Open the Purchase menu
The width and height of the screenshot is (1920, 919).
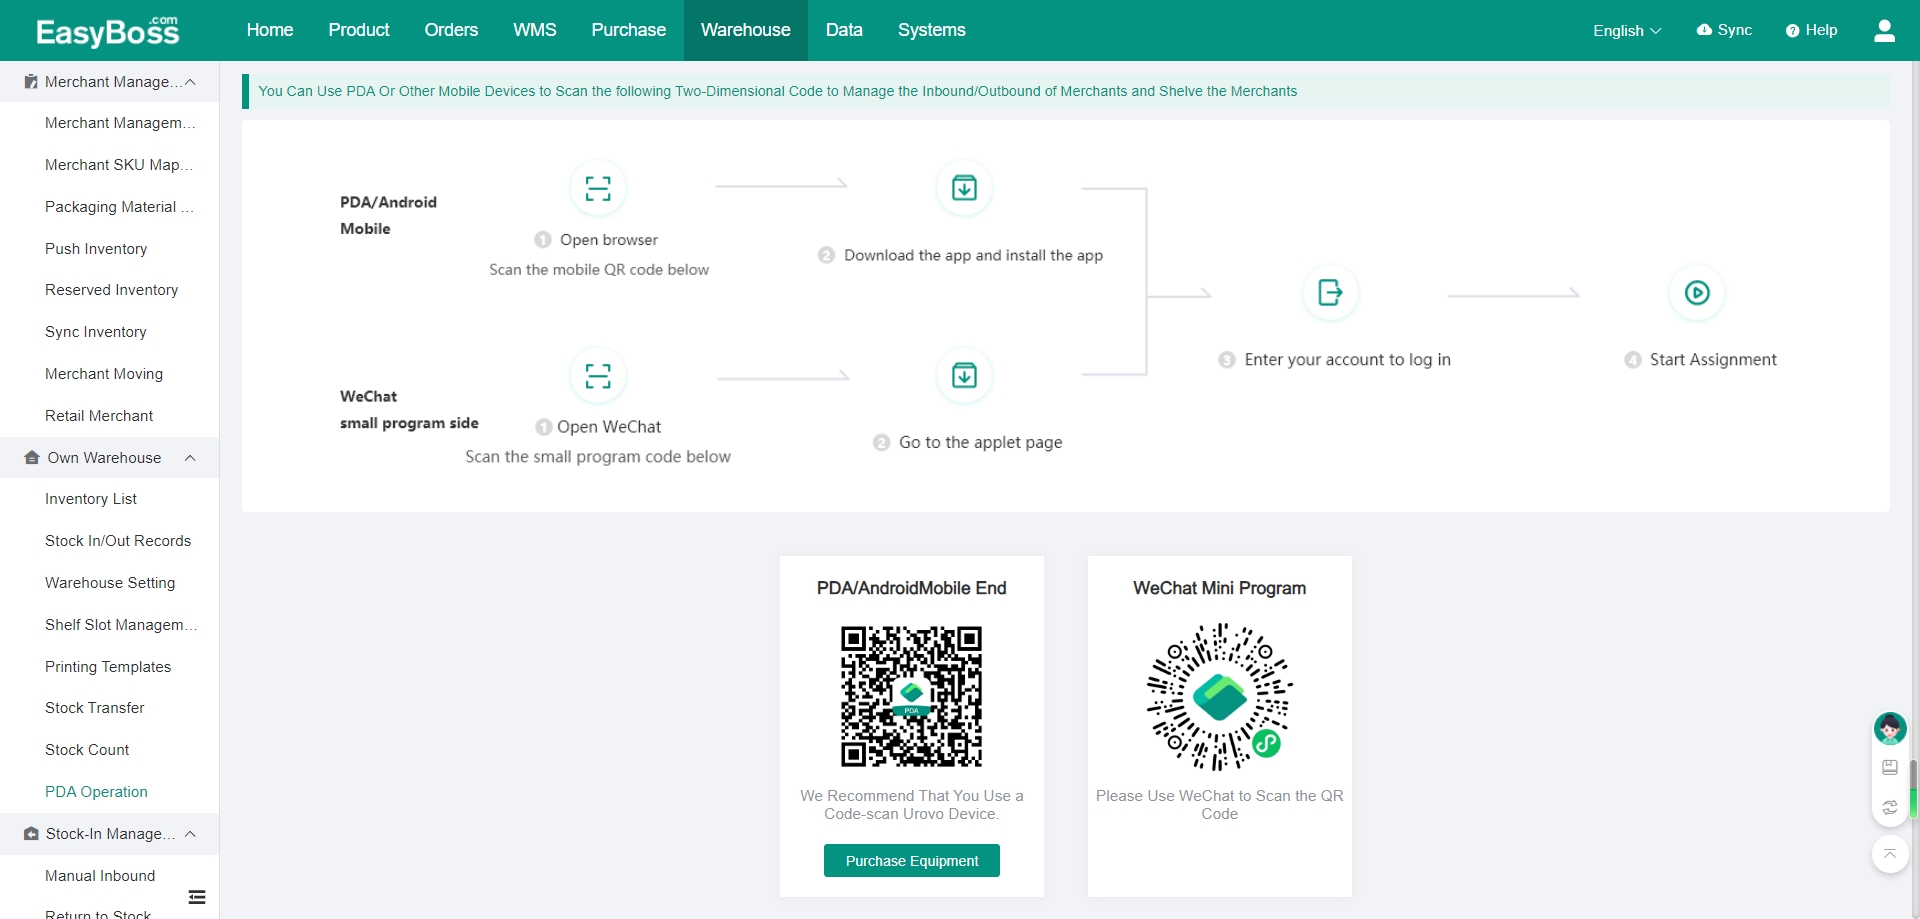click(x=628, y=30)
